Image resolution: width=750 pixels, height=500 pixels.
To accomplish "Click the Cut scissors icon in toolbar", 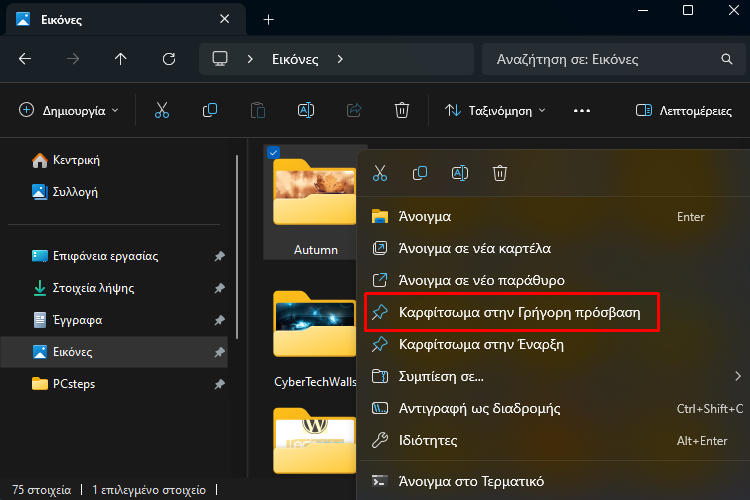I will pyautogui.click(x=162, y=111).
